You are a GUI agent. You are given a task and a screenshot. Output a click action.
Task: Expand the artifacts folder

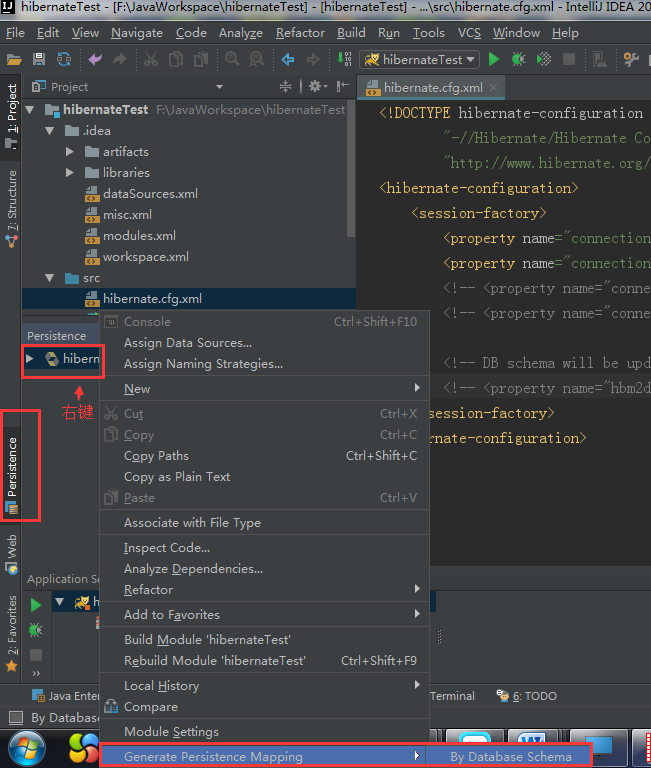click(x=70, y=152)
